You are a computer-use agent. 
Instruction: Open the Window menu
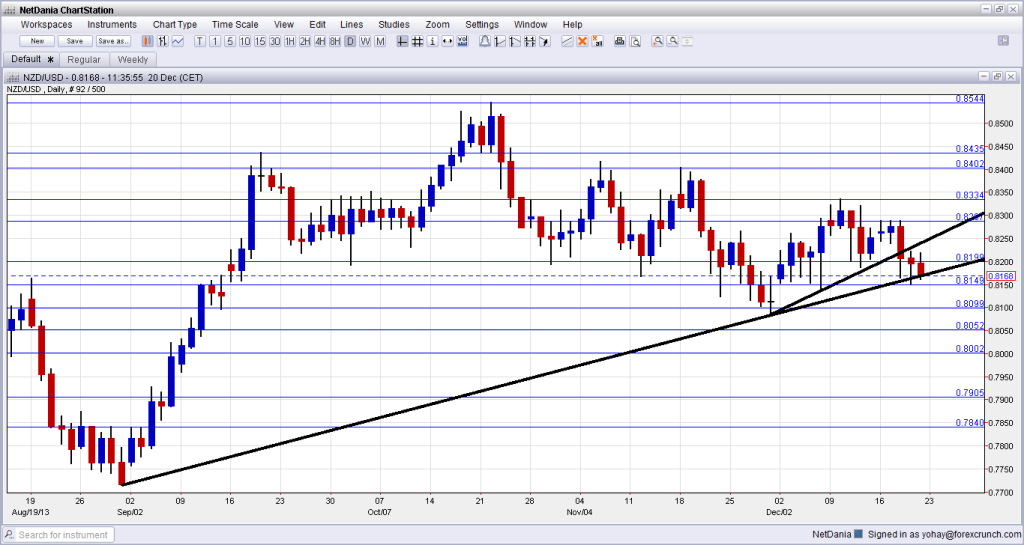[x=530, y=25]
